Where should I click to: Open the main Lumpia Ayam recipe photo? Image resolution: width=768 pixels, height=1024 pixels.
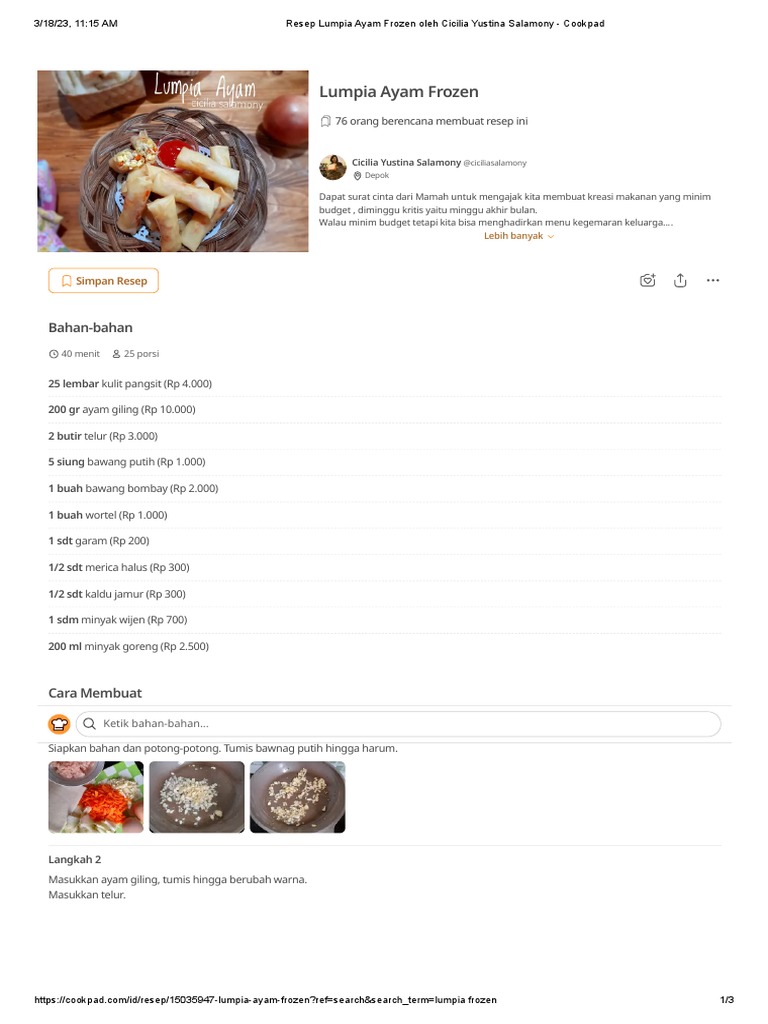(x=173, y=161)
